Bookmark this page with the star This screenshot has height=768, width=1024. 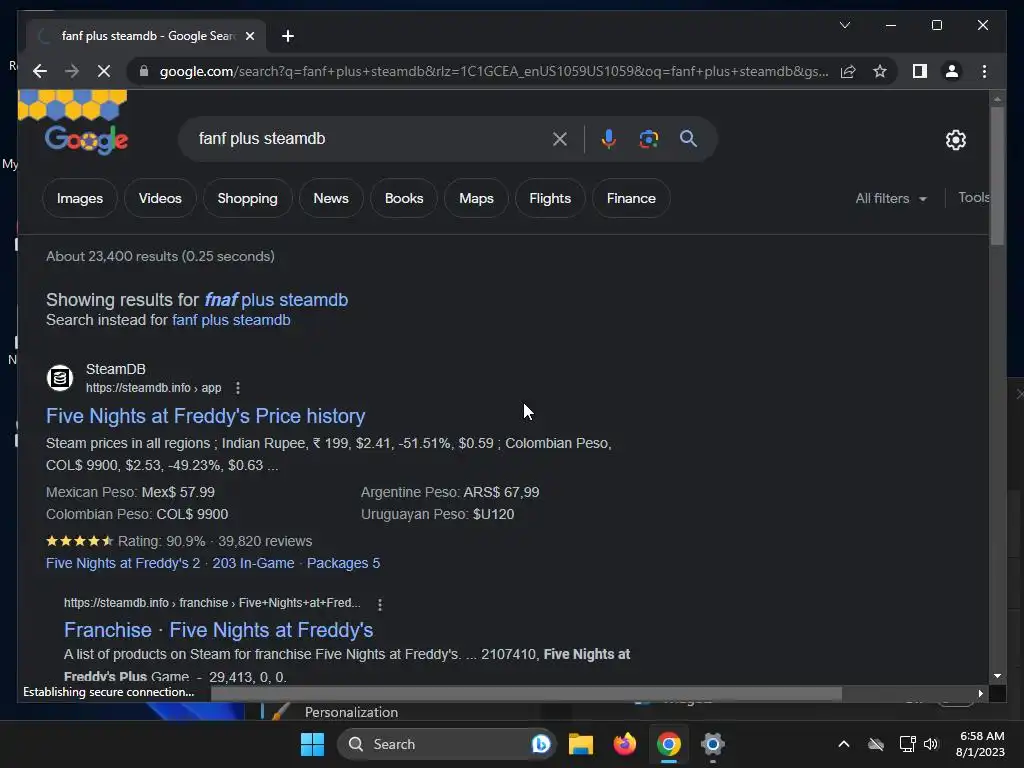(x=880, y=71)
